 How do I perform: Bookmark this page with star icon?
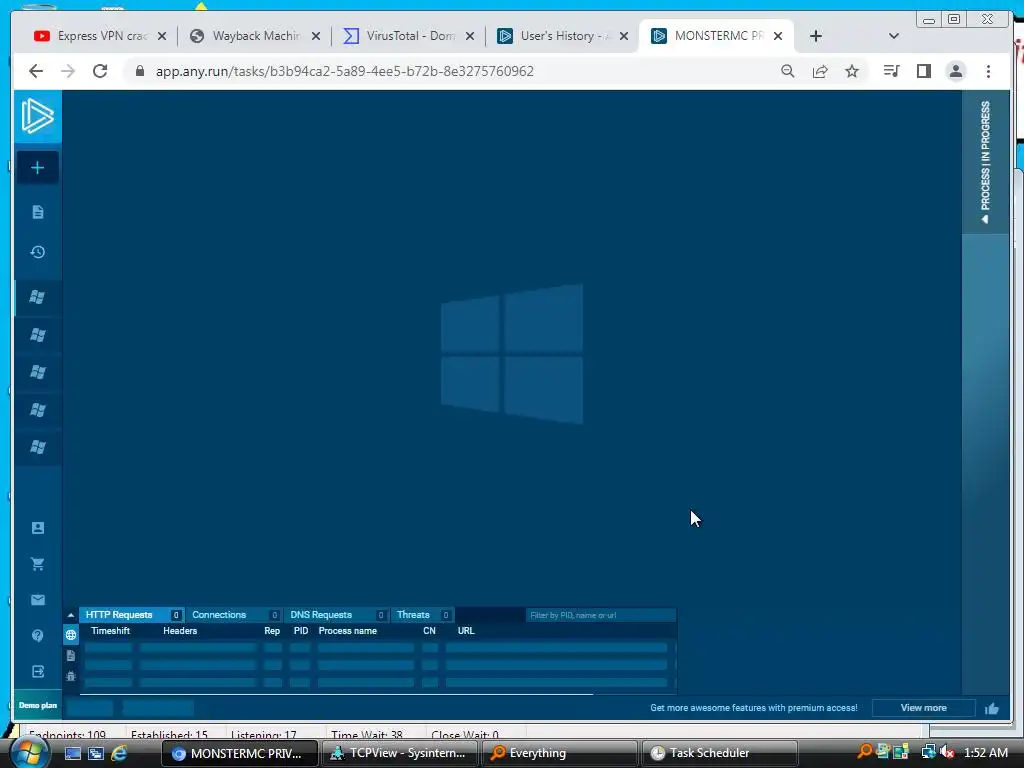[x=852, y=71]
